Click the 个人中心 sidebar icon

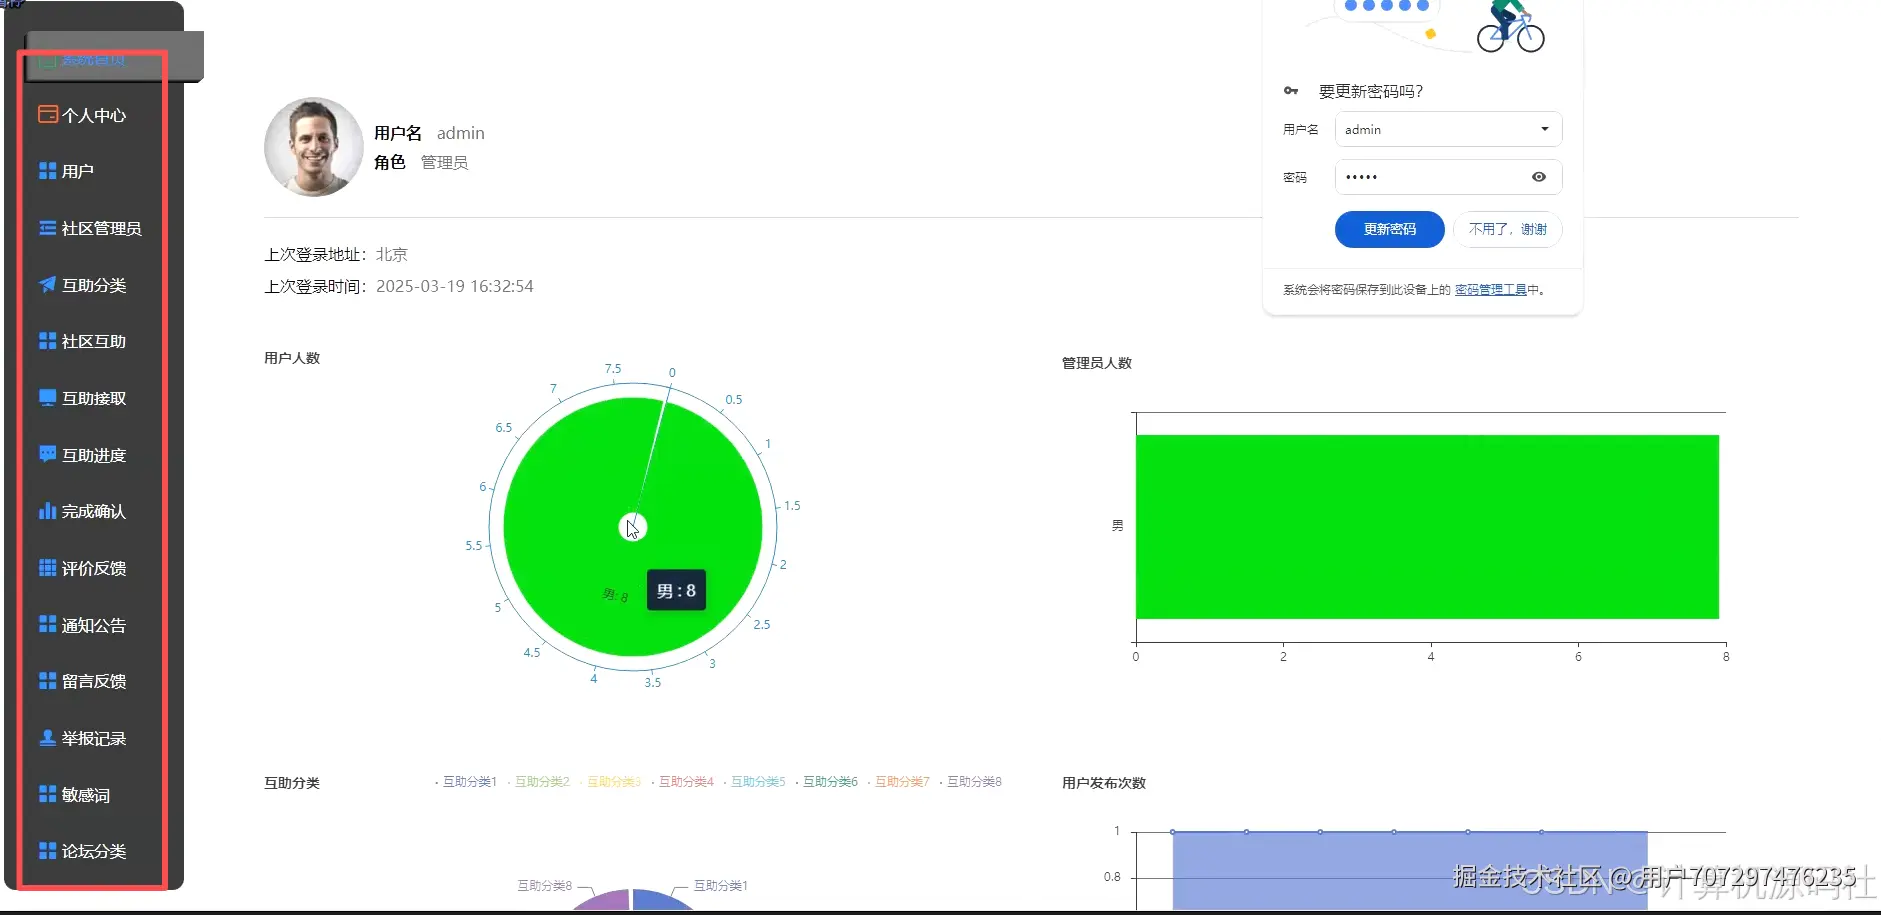[47, 114]
